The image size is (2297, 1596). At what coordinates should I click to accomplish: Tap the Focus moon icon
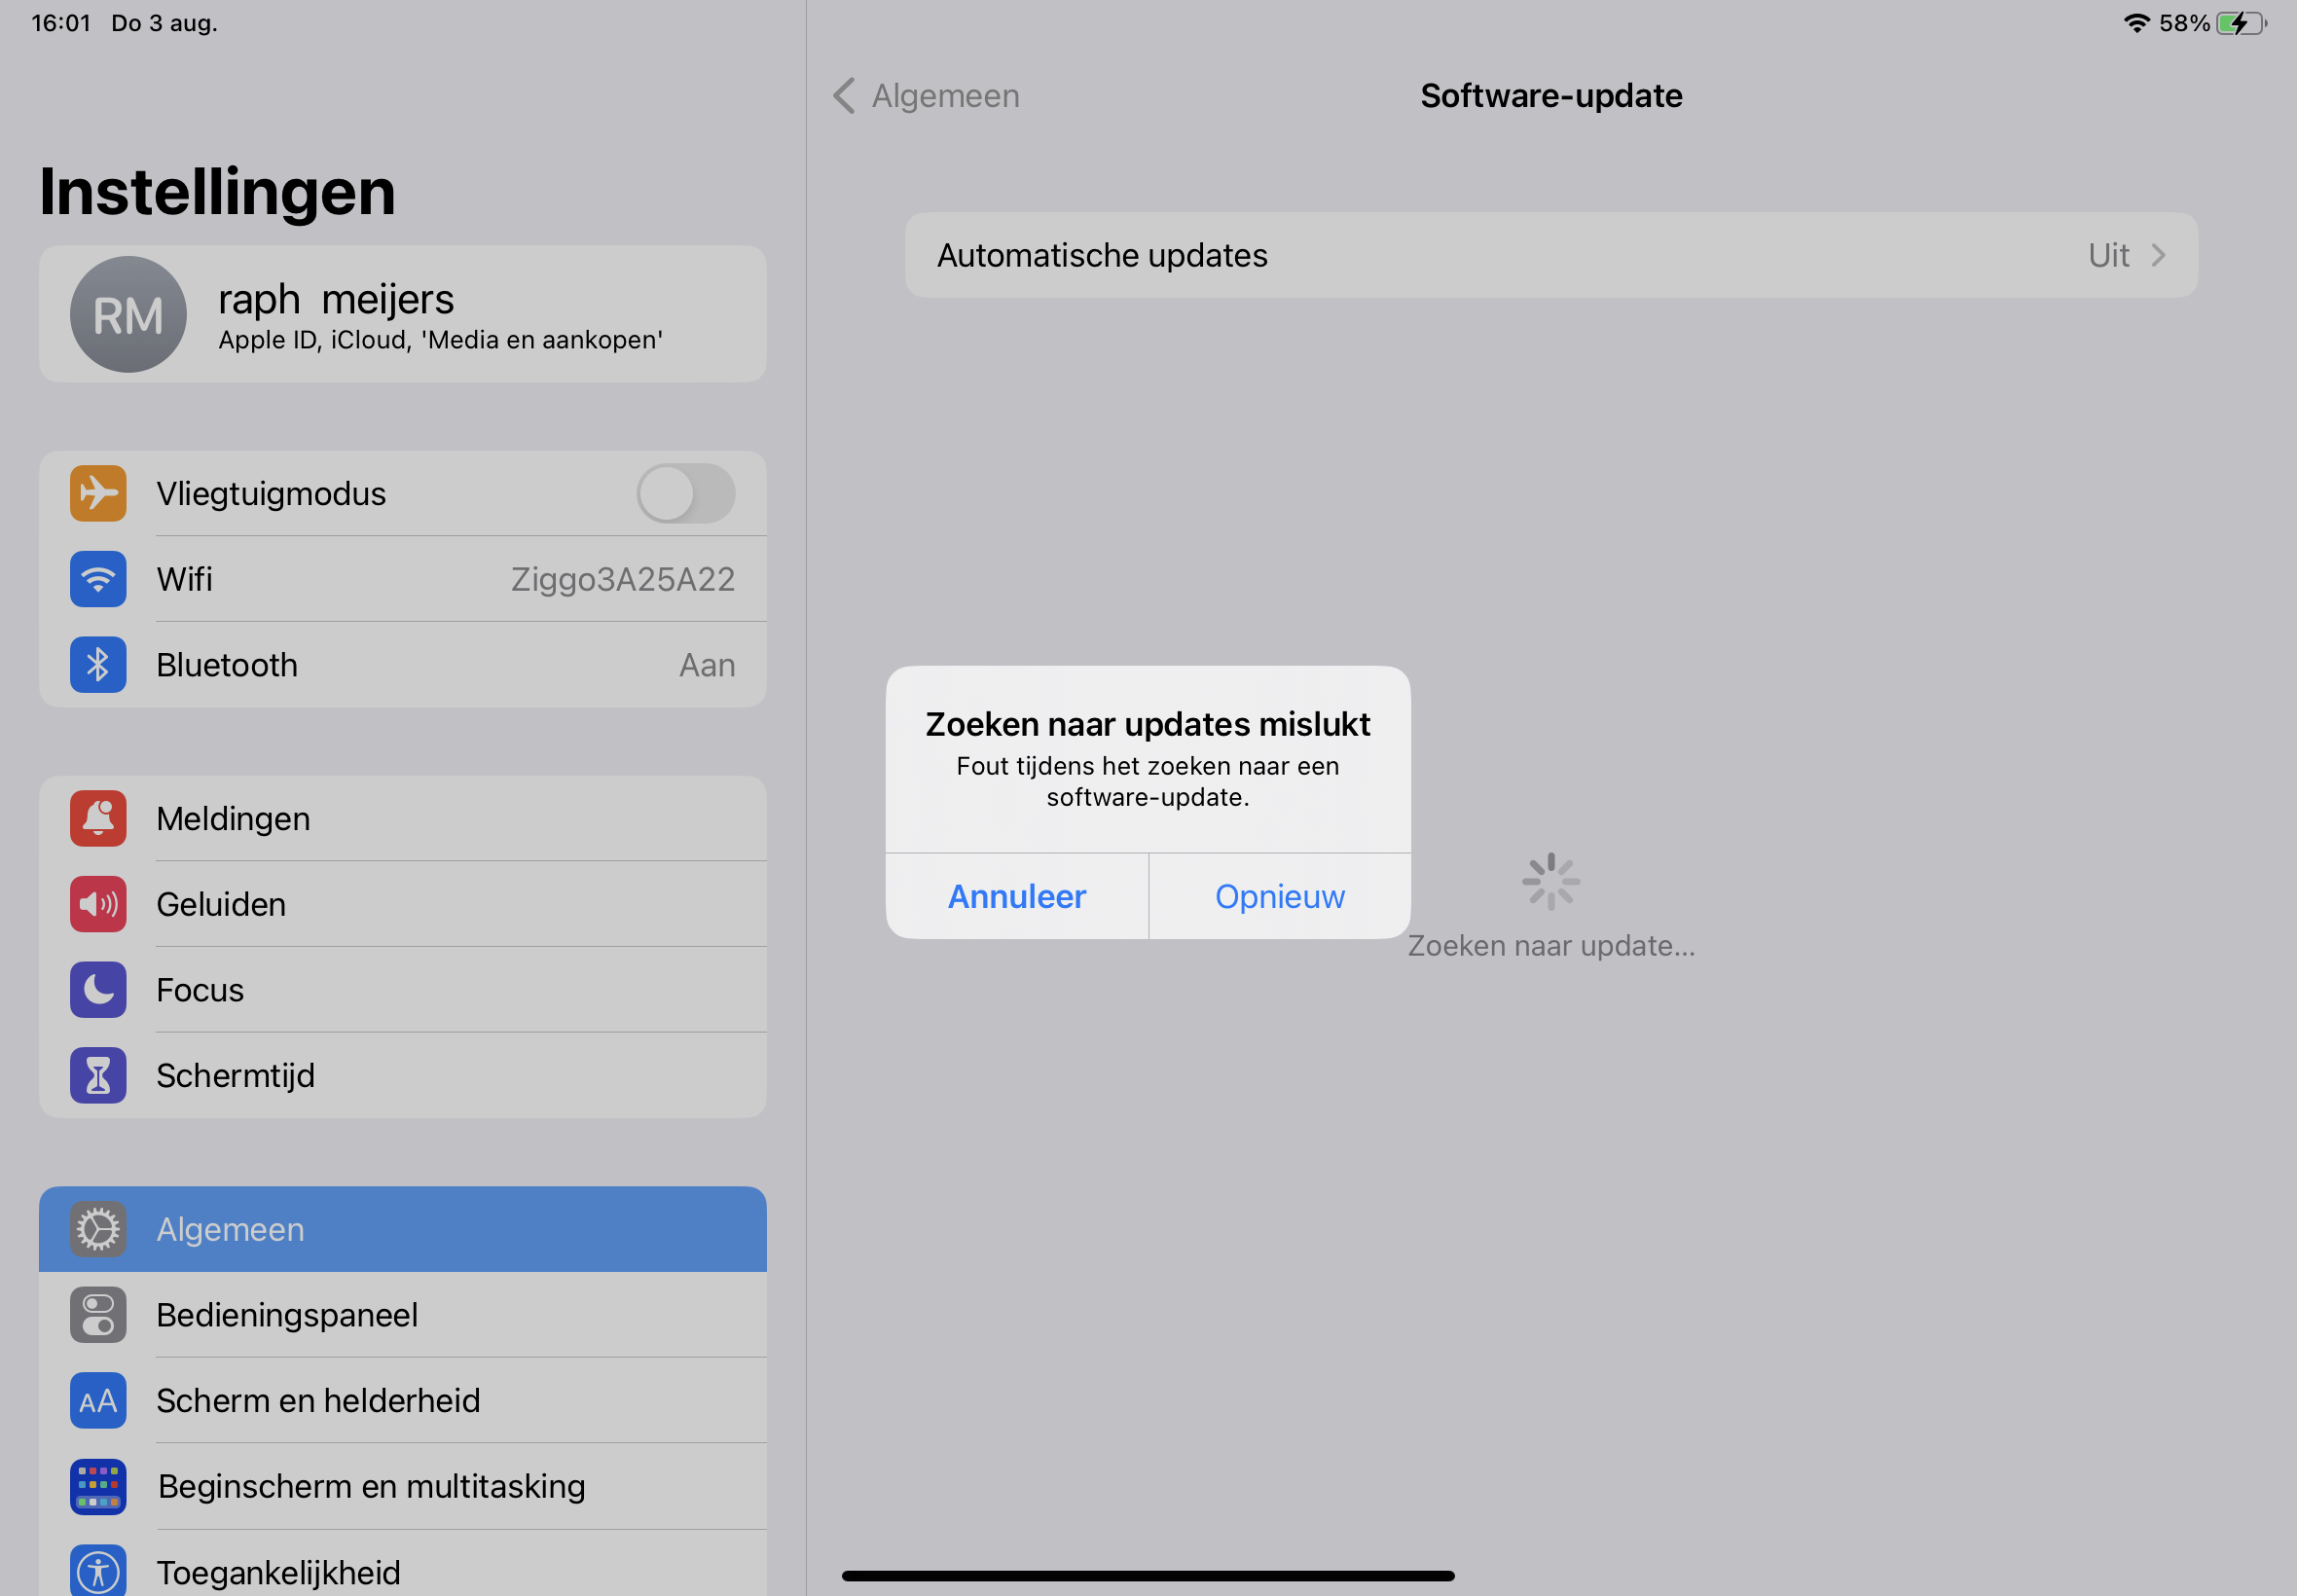point(98,990)
